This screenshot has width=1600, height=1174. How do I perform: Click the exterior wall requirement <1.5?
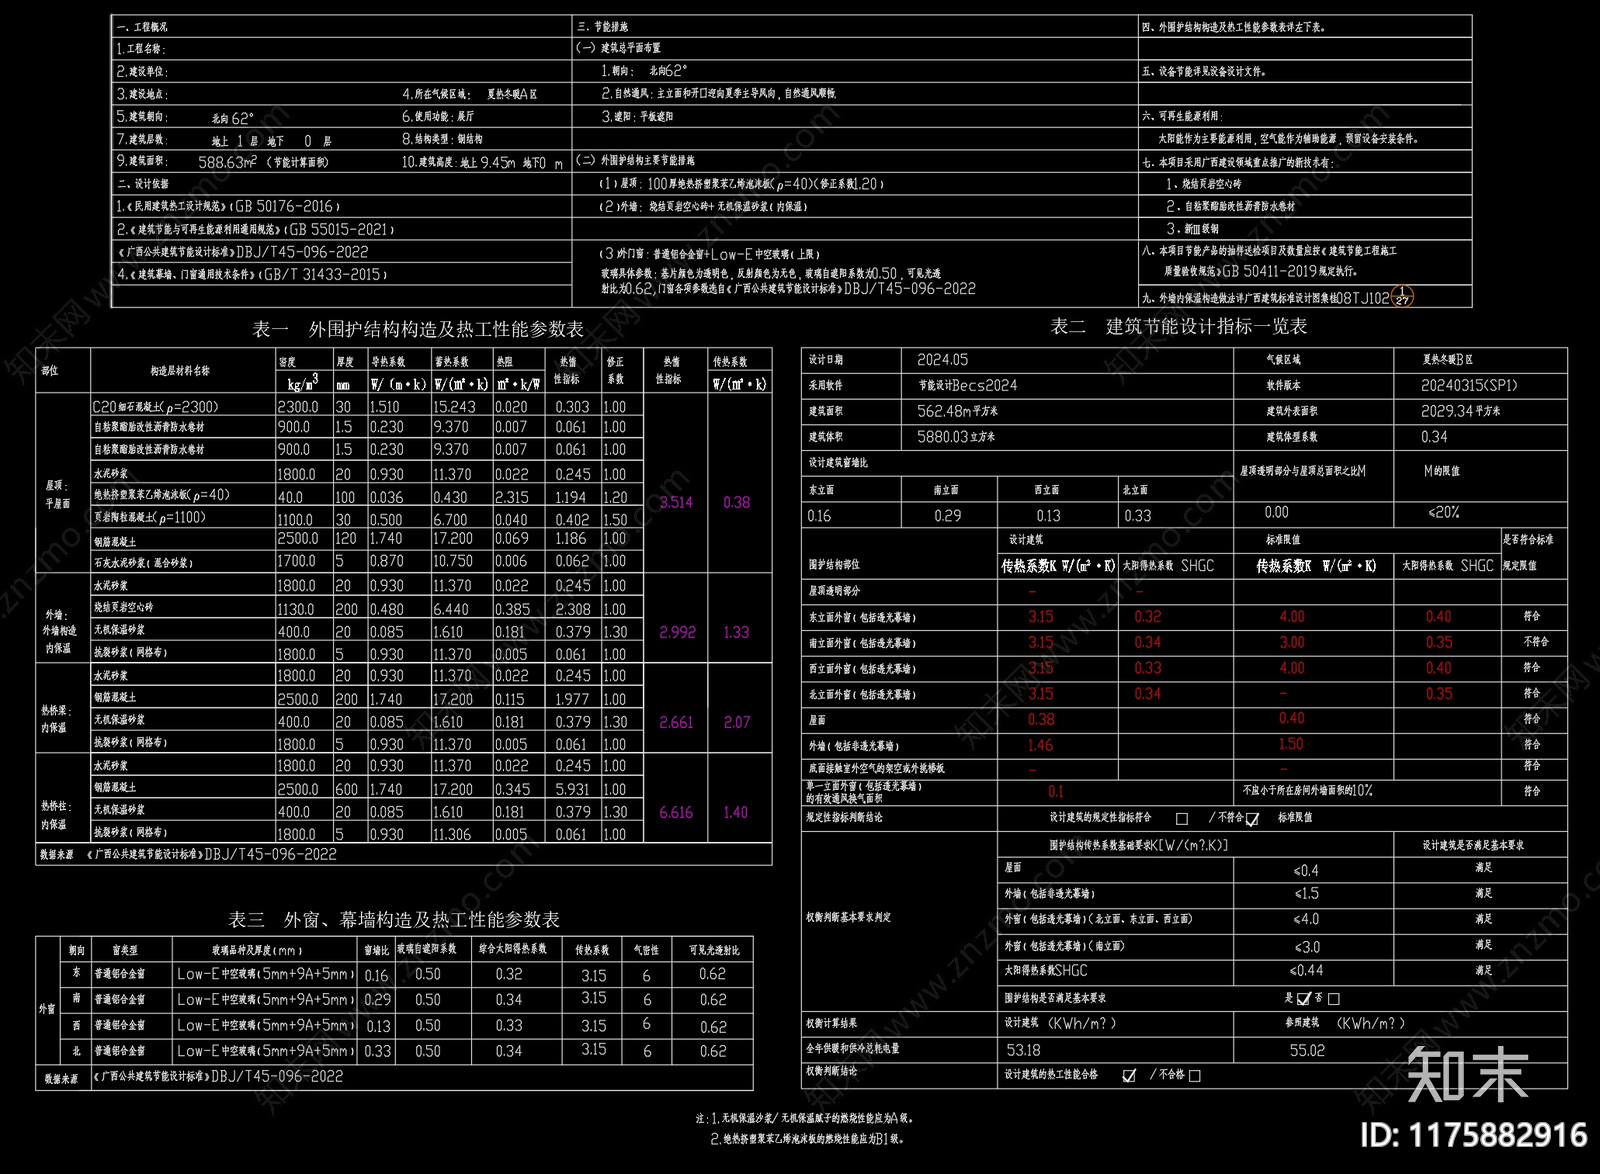coord(1307,893)
